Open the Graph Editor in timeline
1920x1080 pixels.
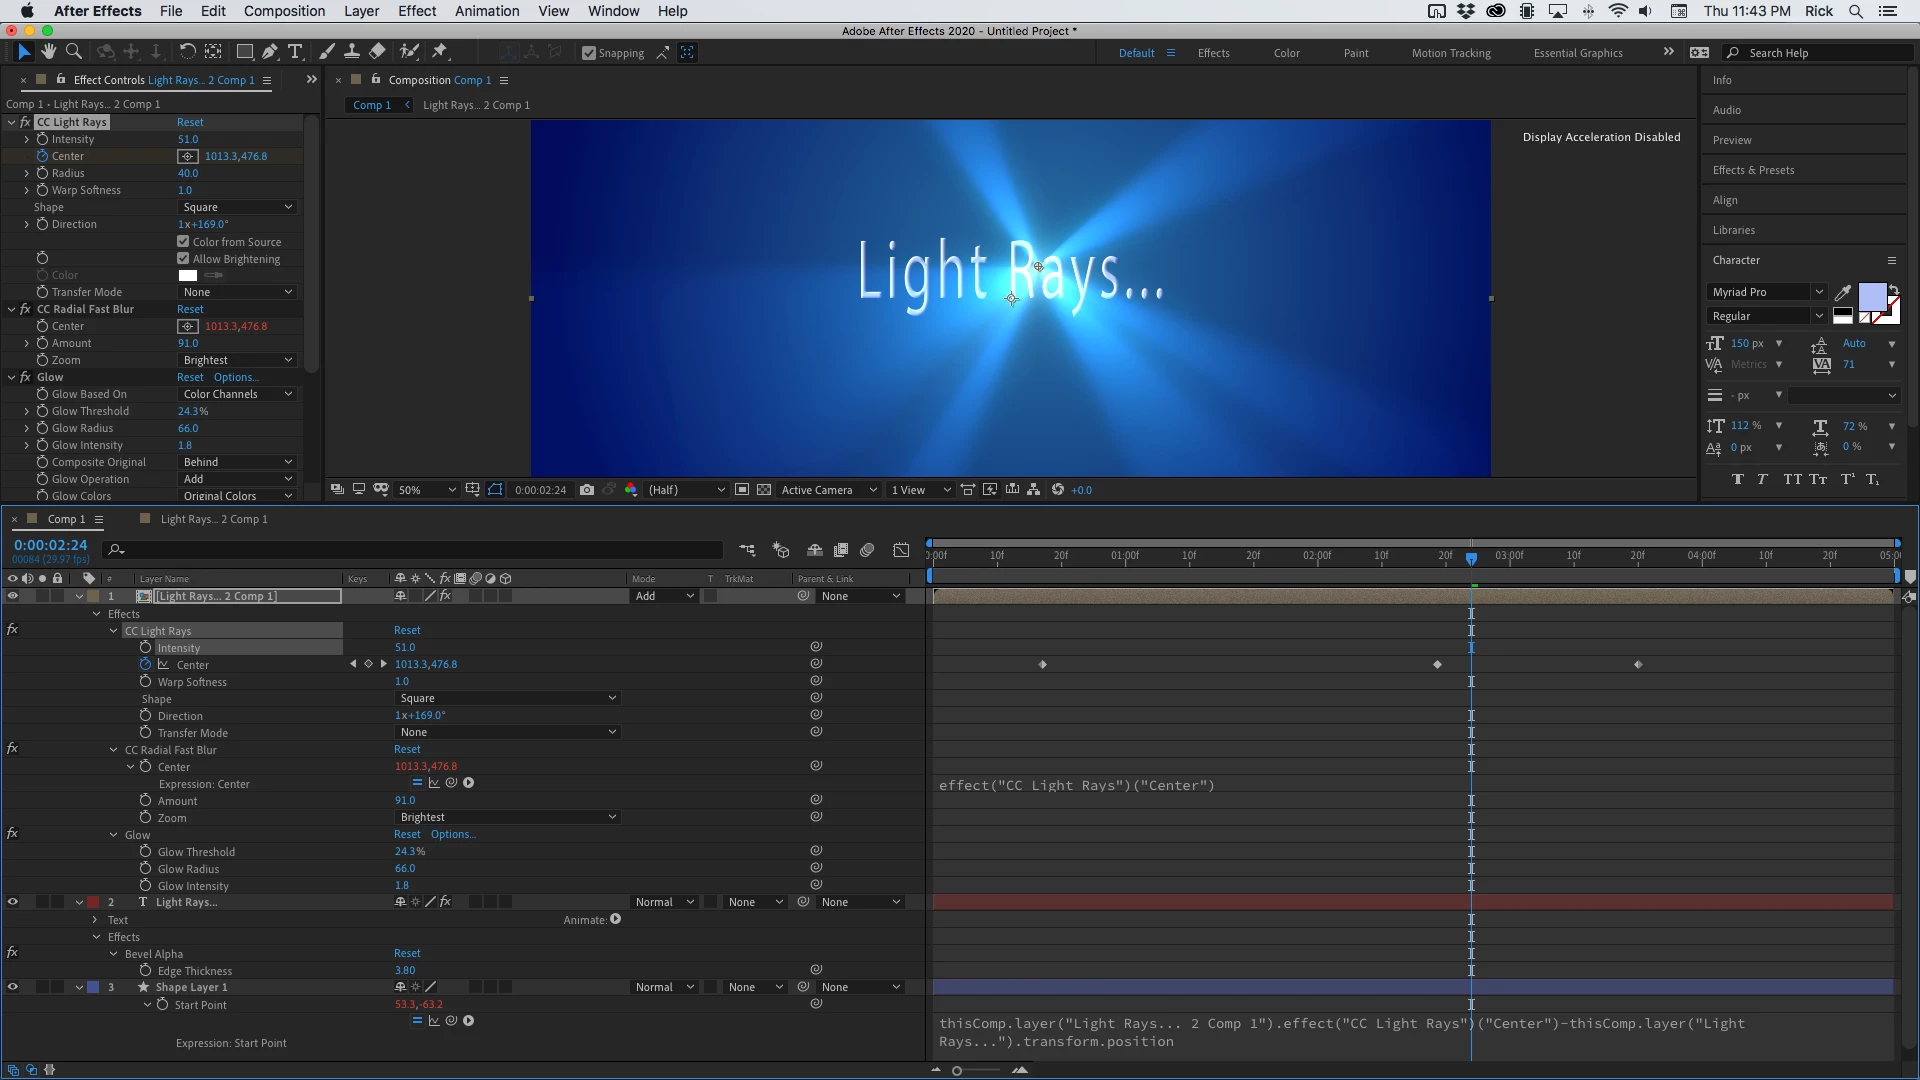click(x=901, y=550)
